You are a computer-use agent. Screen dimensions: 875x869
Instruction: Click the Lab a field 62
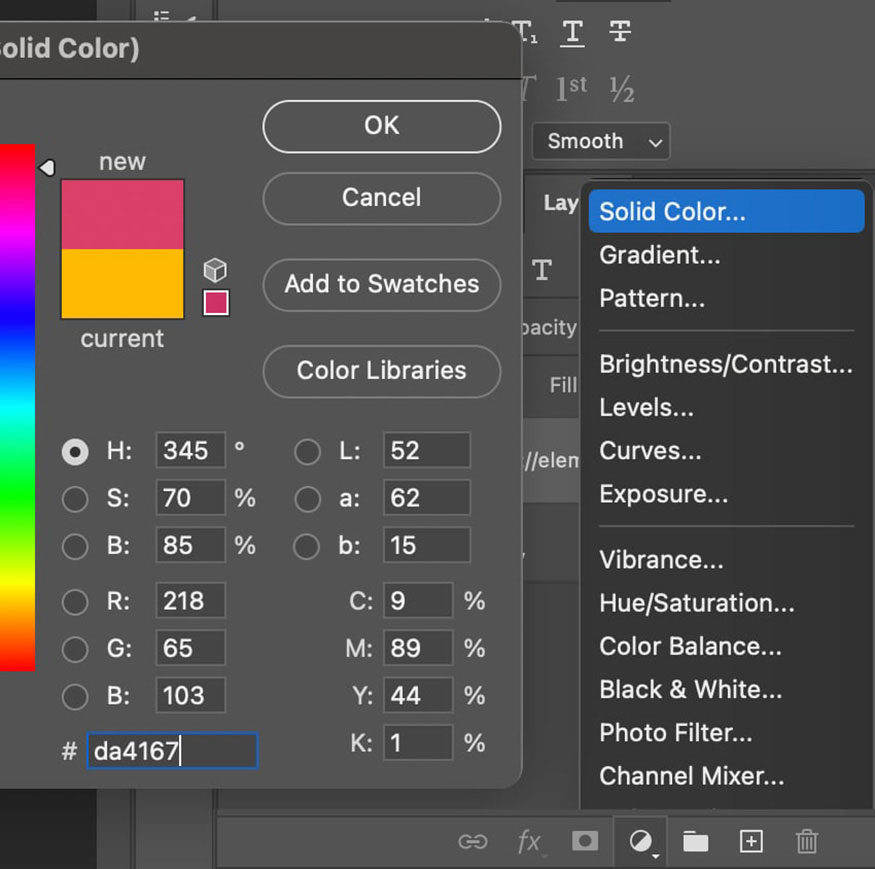click(426, 497)
